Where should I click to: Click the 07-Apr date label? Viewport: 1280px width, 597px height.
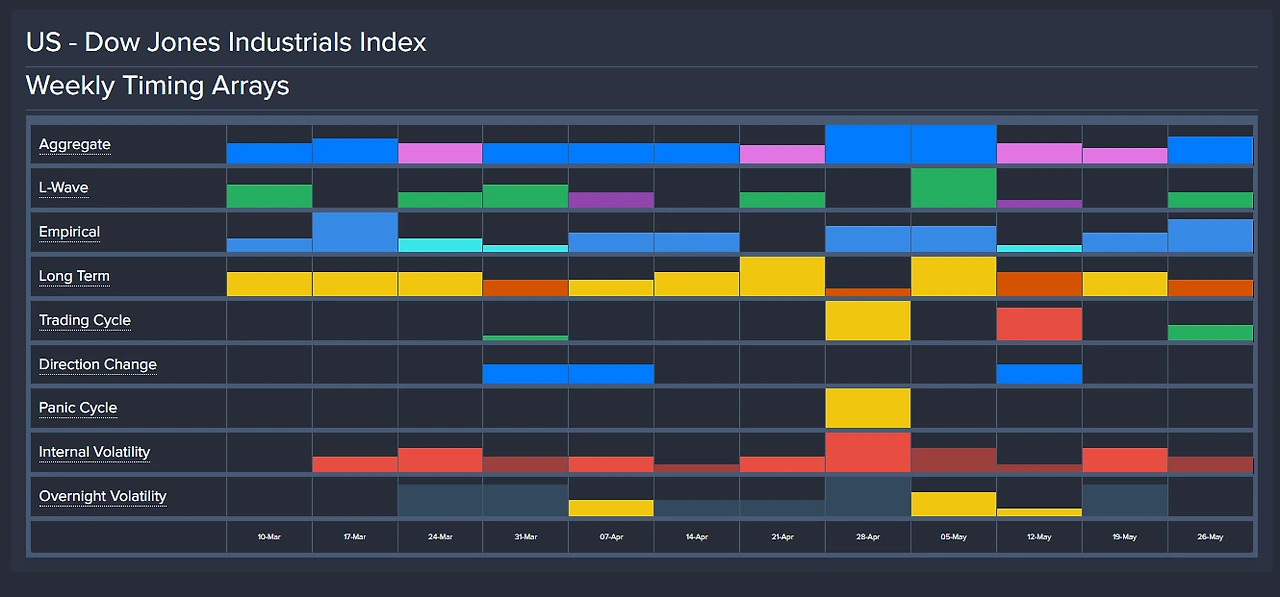(611, 537)
